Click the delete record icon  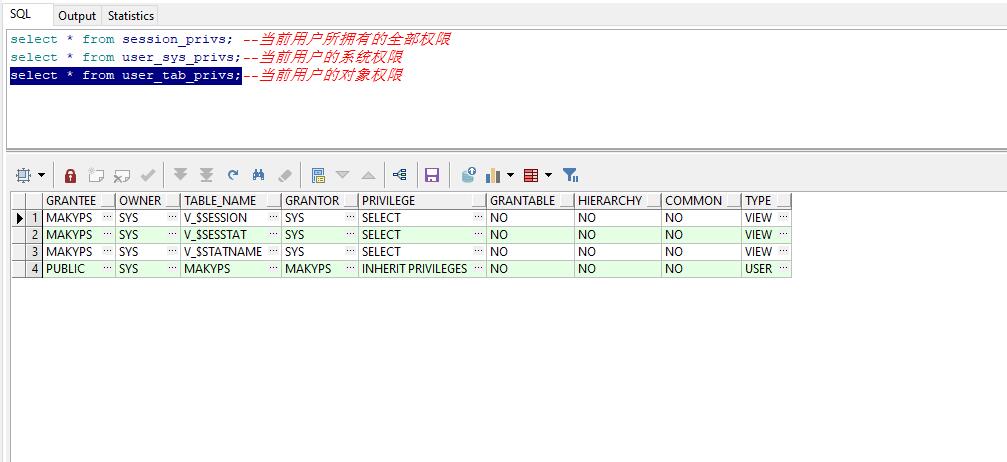pyautogui.click(x=122, y=175)
